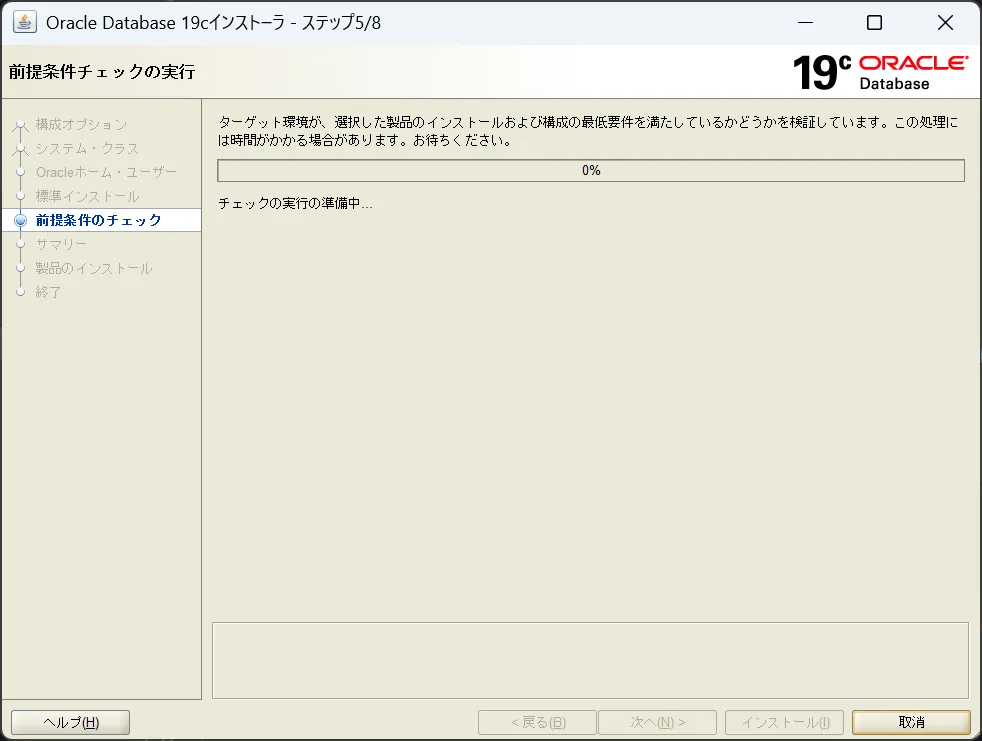Click the 前提条件チェックの実行 heading
Screen dimensions: 982x741
click(102, 72)
